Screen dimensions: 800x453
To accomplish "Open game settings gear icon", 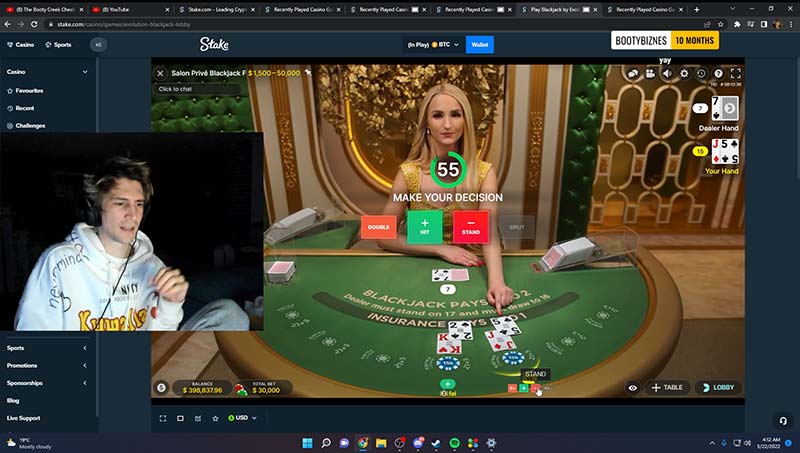I will [x=684, y=73].
